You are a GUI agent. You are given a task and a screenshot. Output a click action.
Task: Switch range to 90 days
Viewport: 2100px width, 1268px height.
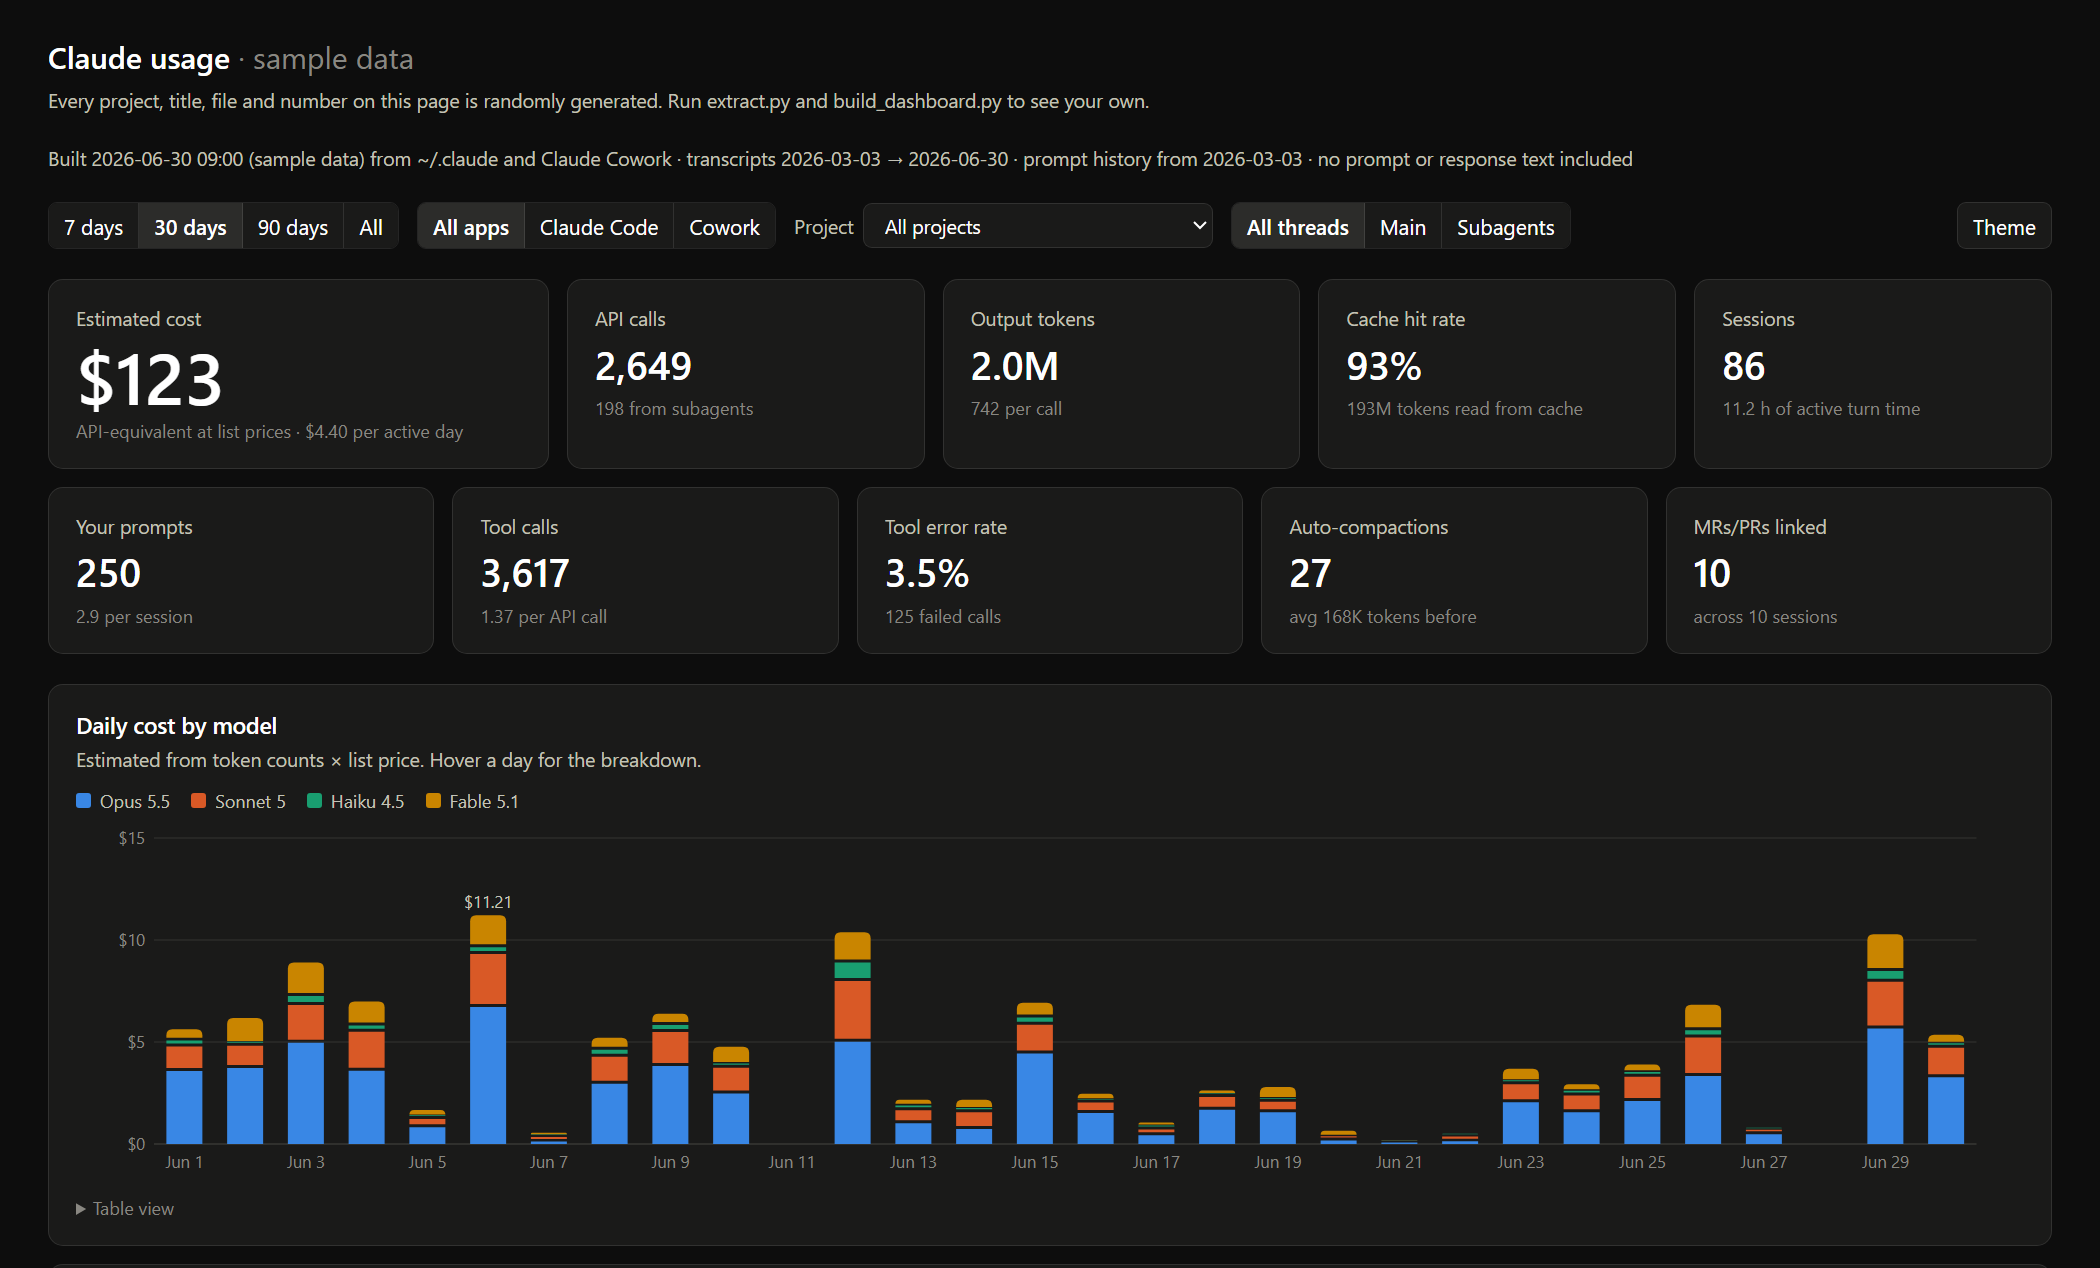coord(293,227)
